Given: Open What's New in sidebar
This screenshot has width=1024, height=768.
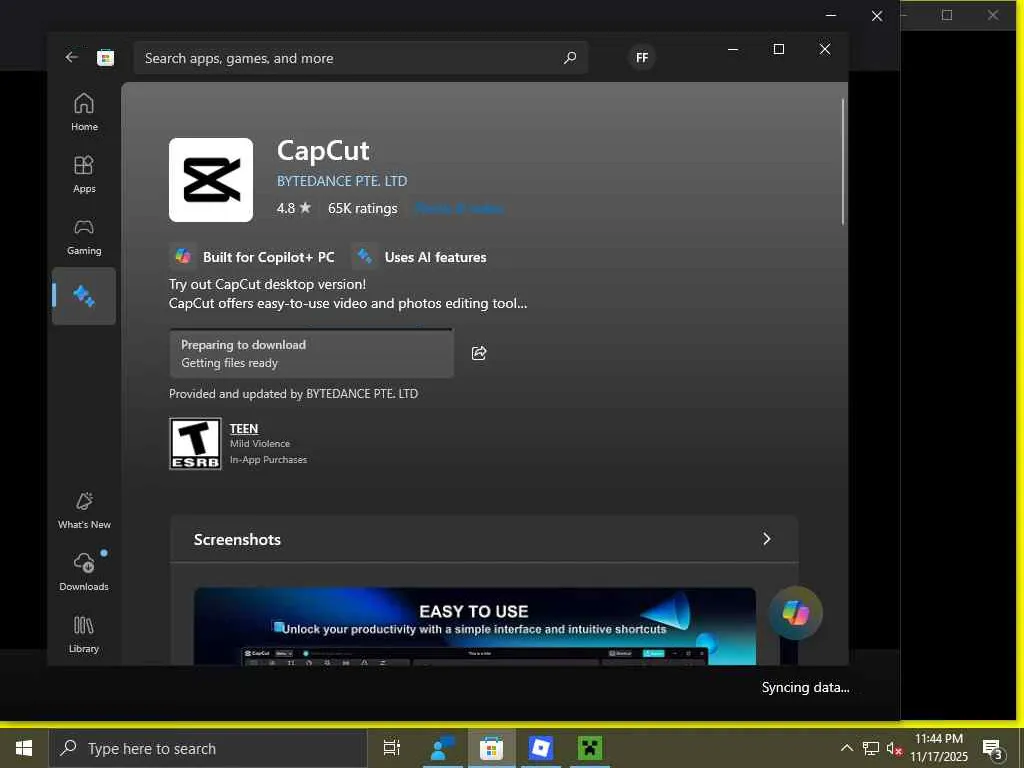Looking at the screenshot, I should pyautogui.click(x=84, y=510).
